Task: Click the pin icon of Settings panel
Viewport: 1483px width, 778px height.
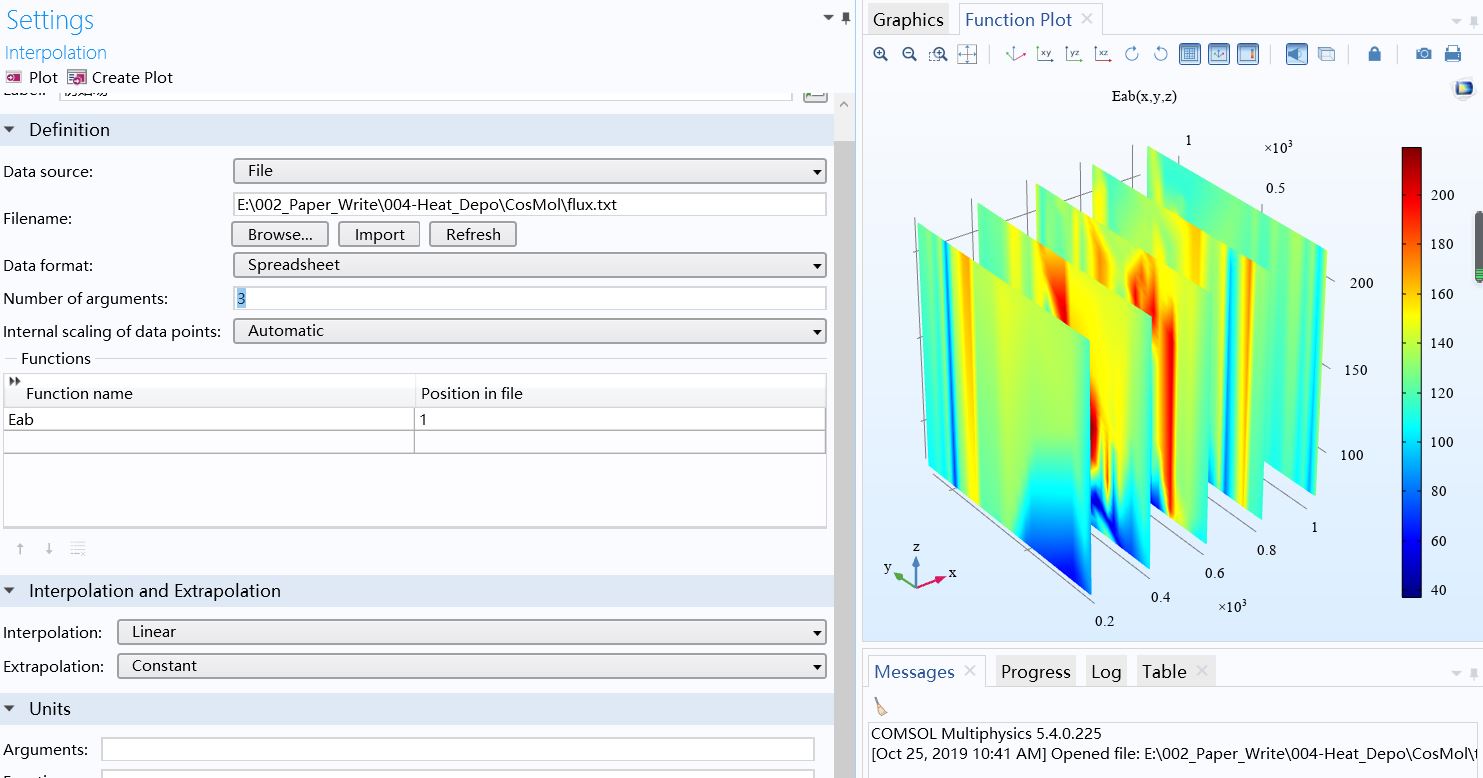Action: tap(846, 18)
